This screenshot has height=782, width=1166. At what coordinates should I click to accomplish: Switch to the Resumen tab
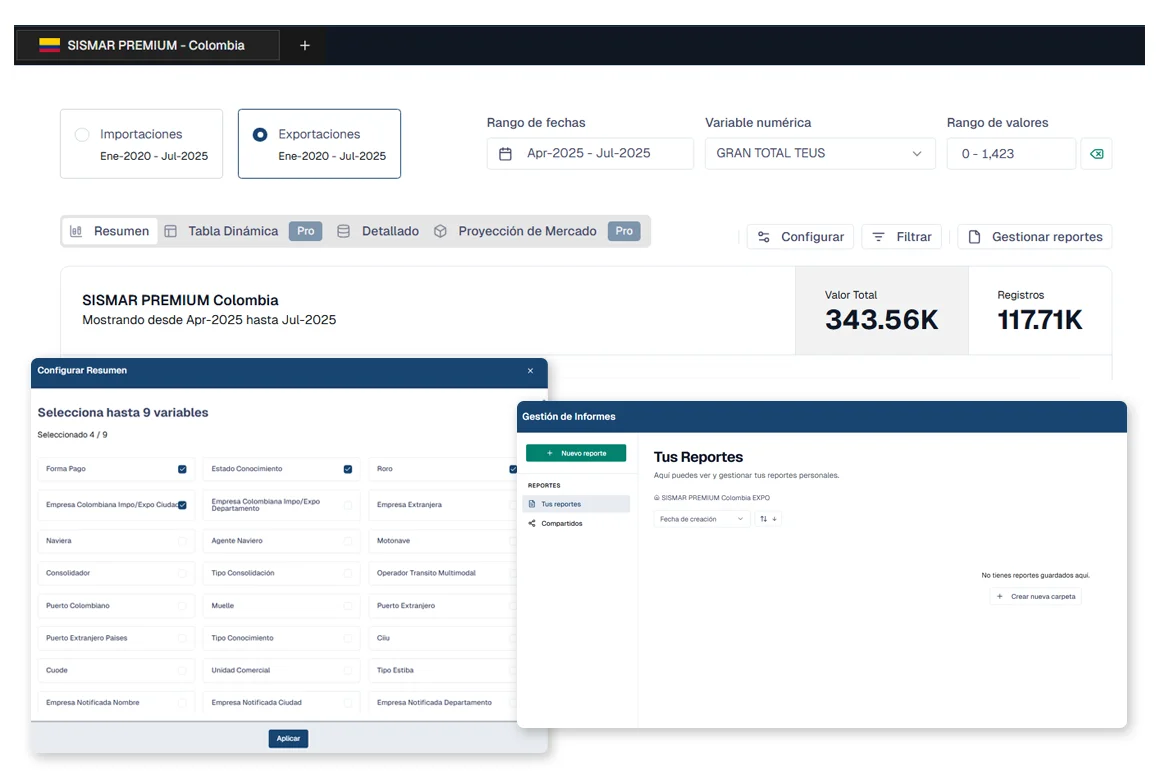click(110, 231)
